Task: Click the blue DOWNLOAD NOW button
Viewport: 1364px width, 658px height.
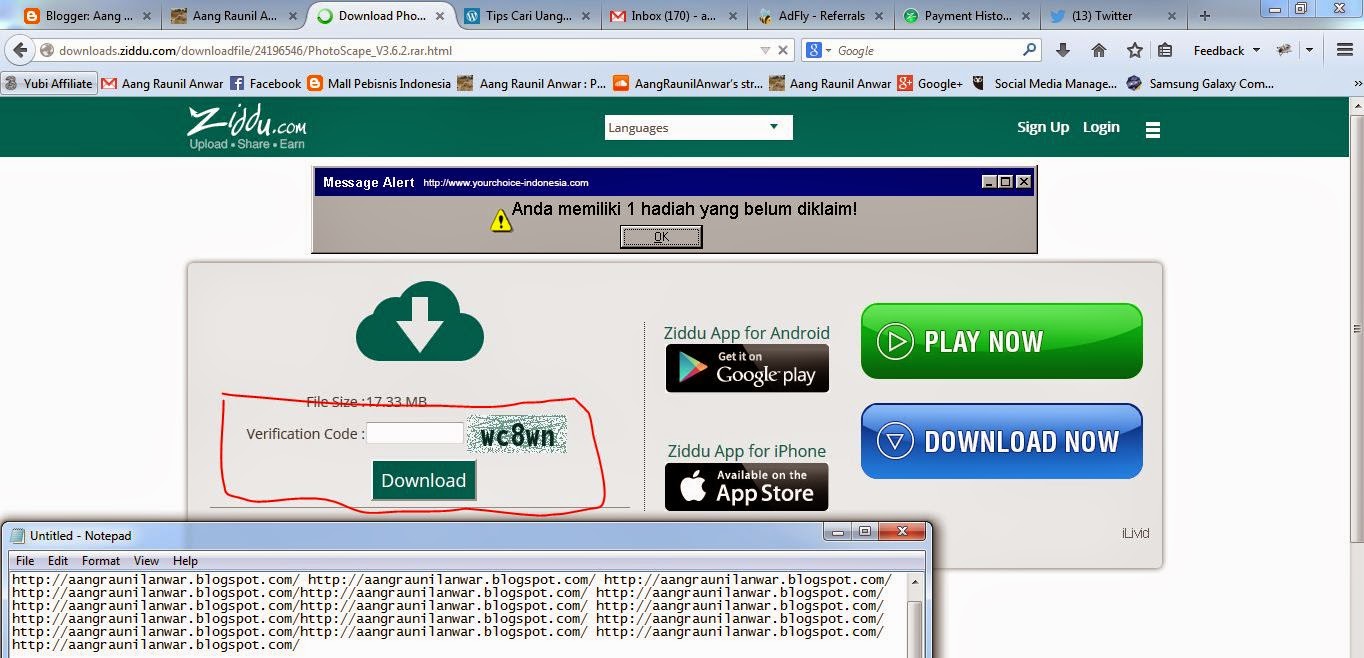Action: [x=1001, y=441]
